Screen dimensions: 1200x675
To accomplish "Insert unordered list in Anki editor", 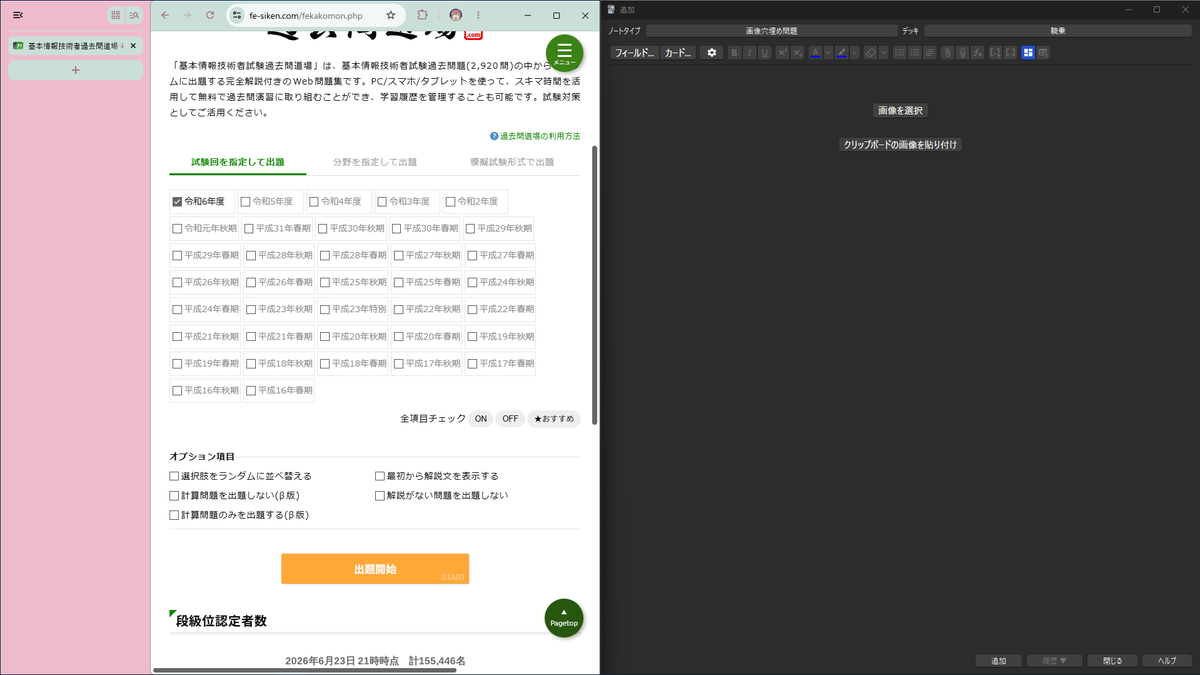I will coord(900,53).
